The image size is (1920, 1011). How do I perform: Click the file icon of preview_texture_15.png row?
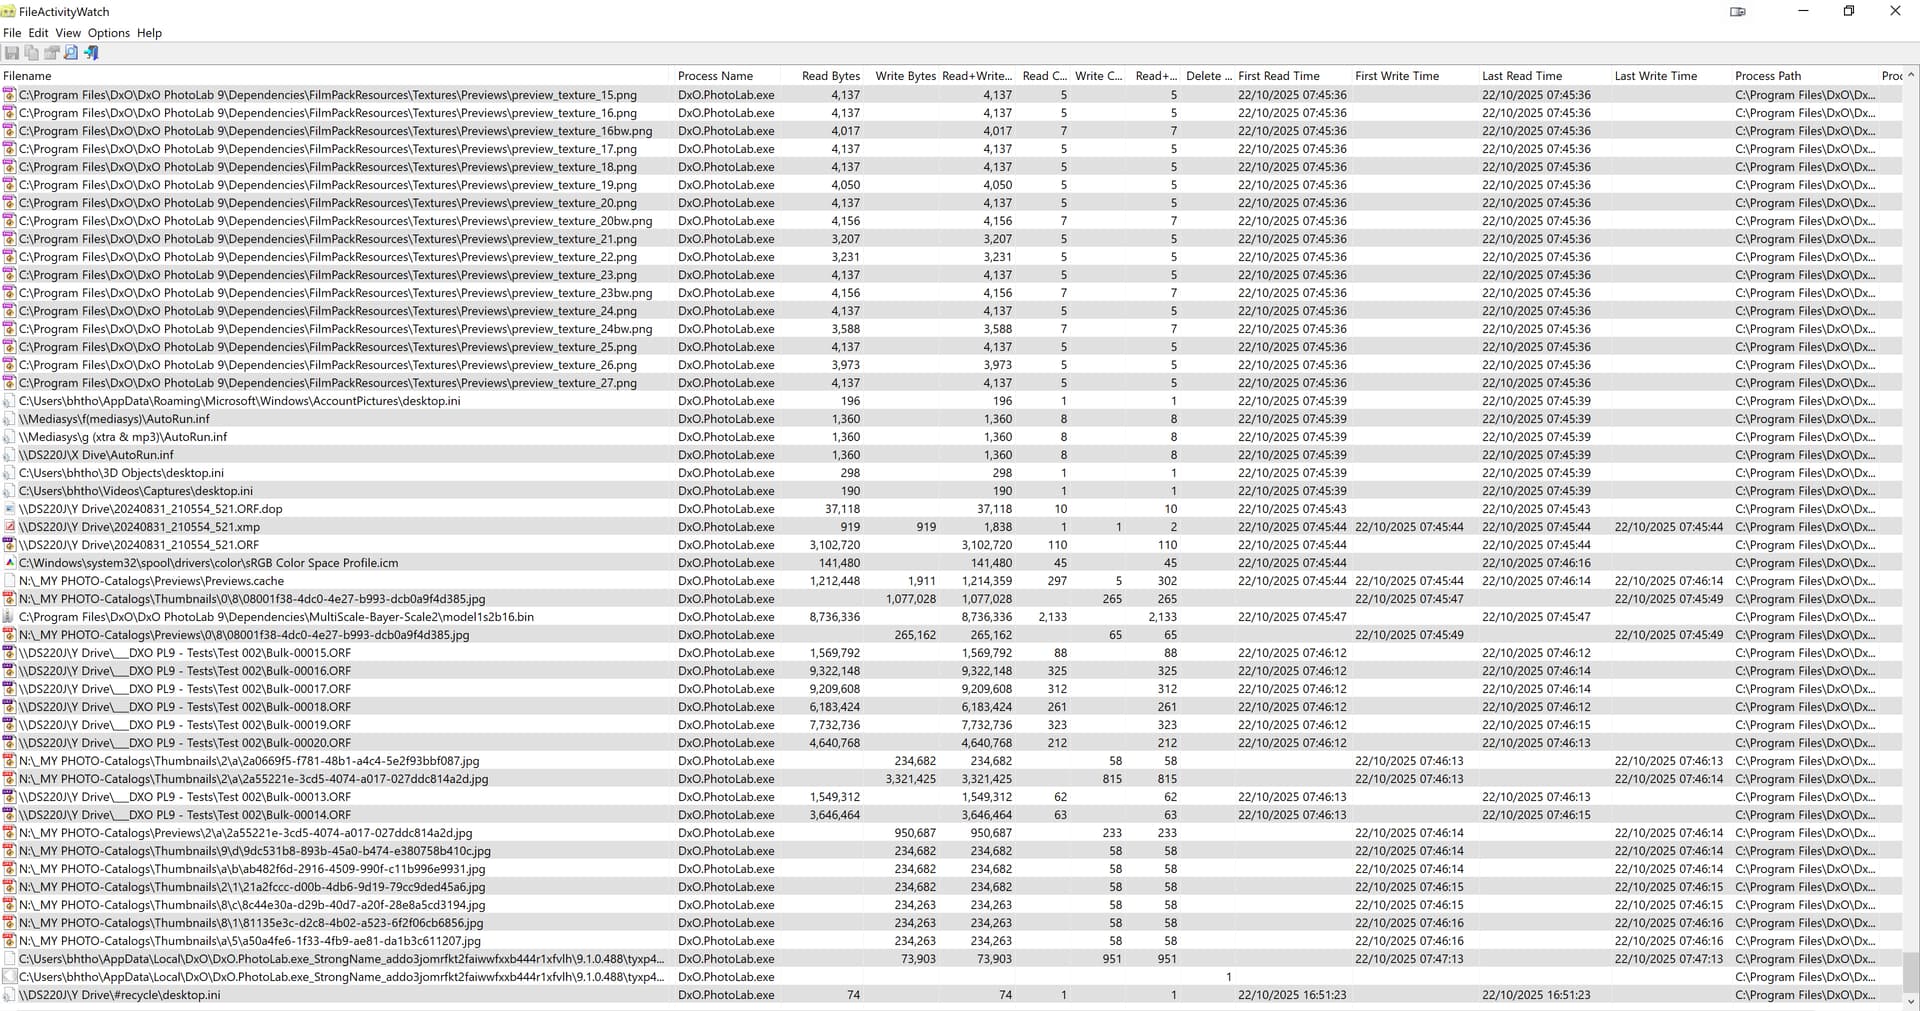(x=9, y=95)
